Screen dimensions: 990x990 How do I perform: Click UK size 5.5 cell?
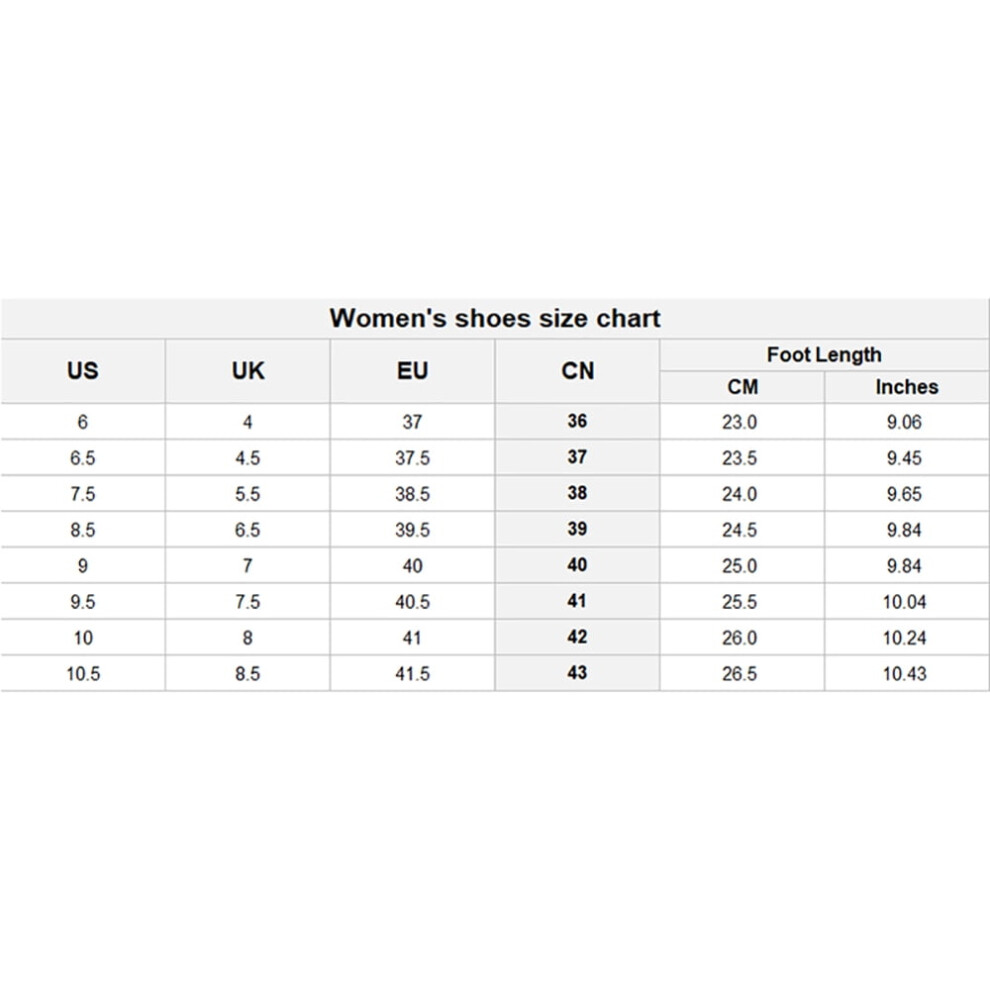pos(248,494)
